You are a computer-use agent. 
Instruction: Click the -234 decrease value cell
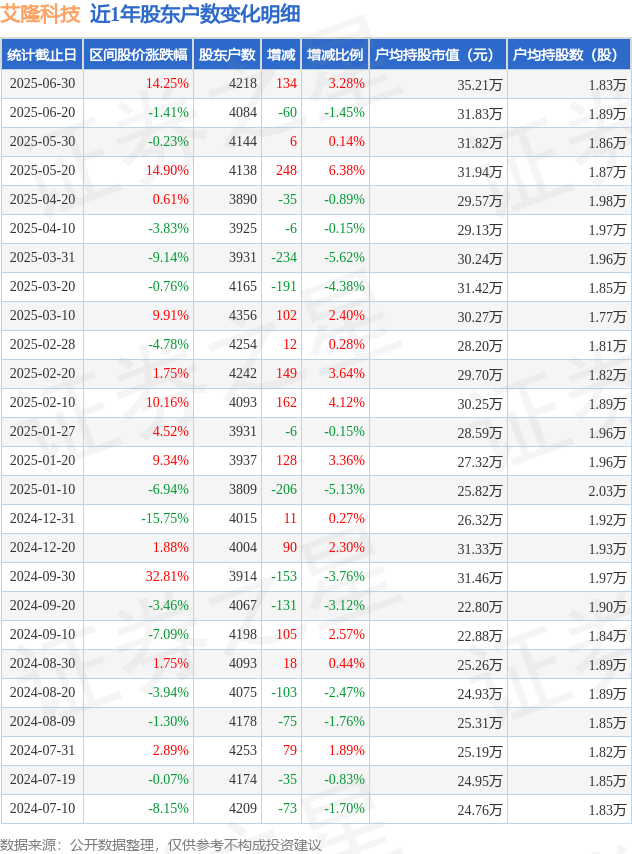coord(284,257)
